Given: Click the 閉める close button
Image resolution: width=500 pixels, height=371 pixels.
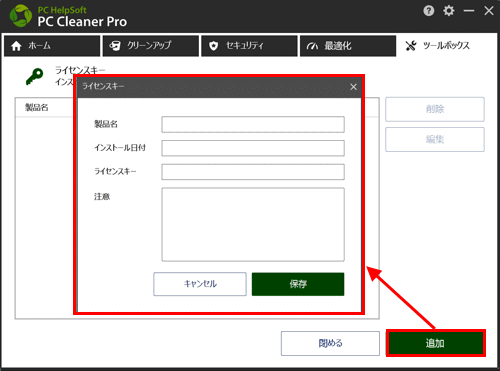Looking at the screenshot, I should point(330,343).
